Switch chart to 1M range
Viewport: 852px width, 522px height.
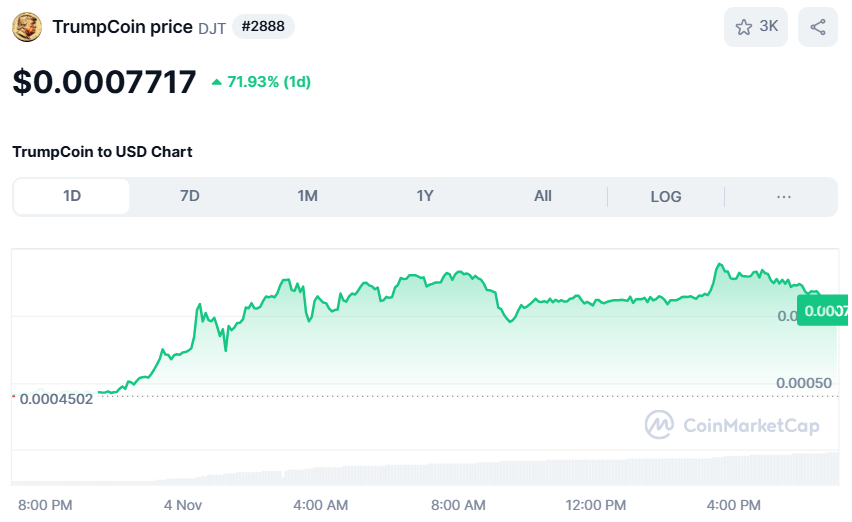307,196
